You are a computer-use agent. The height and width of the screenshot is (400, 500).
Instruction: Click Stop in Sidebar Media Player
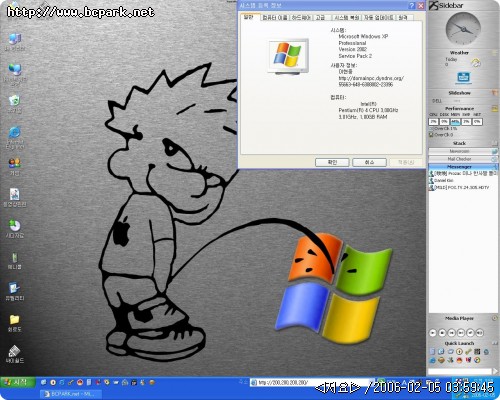tap(442, 333)
